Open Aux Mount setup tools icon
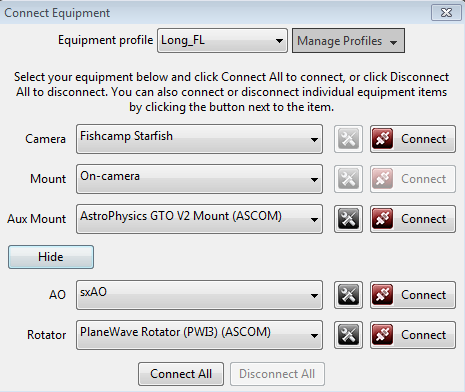465x392 pixels. [348, 219]
